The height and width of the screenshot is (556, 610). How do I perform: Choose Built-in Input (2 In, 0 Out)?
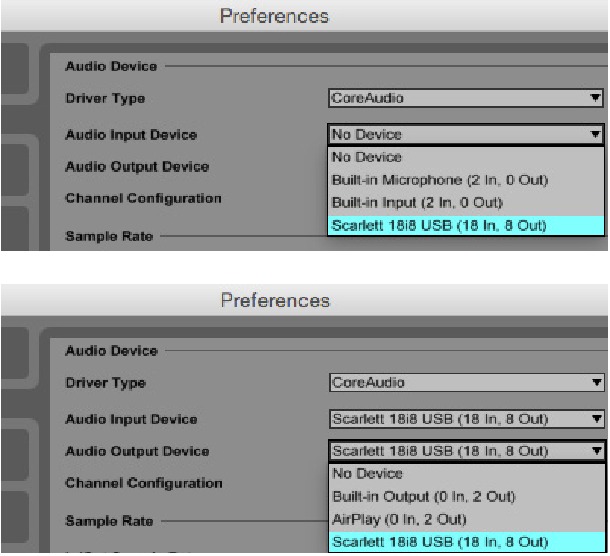[465, 203]
